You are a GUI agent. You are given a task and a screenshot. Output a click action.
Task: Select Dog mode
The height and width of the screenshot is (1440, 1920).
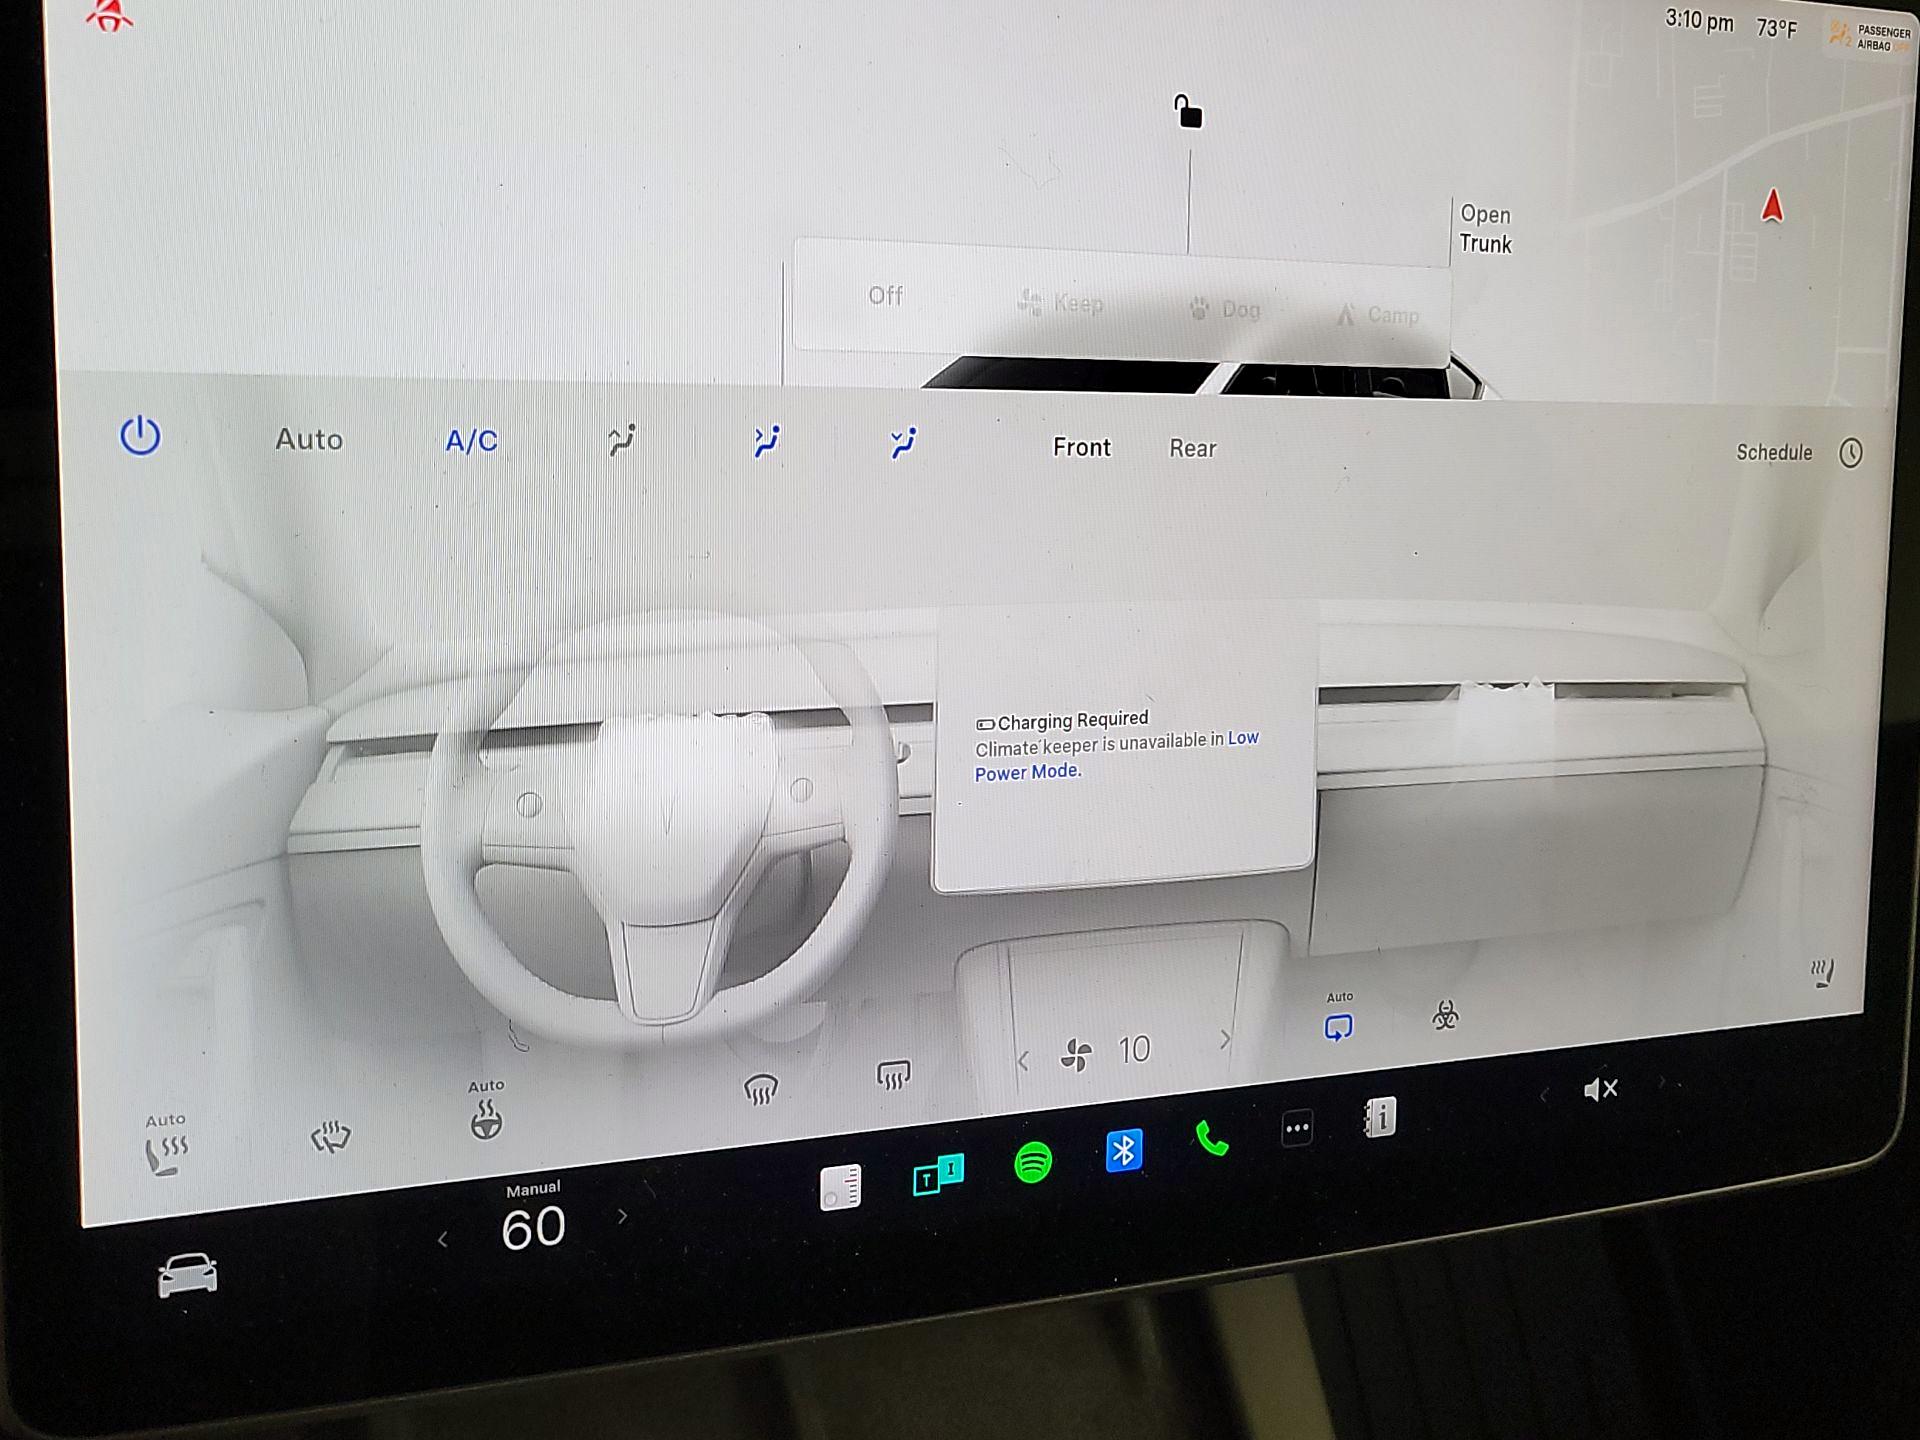pyautogui.click(x=1224, y=309)
